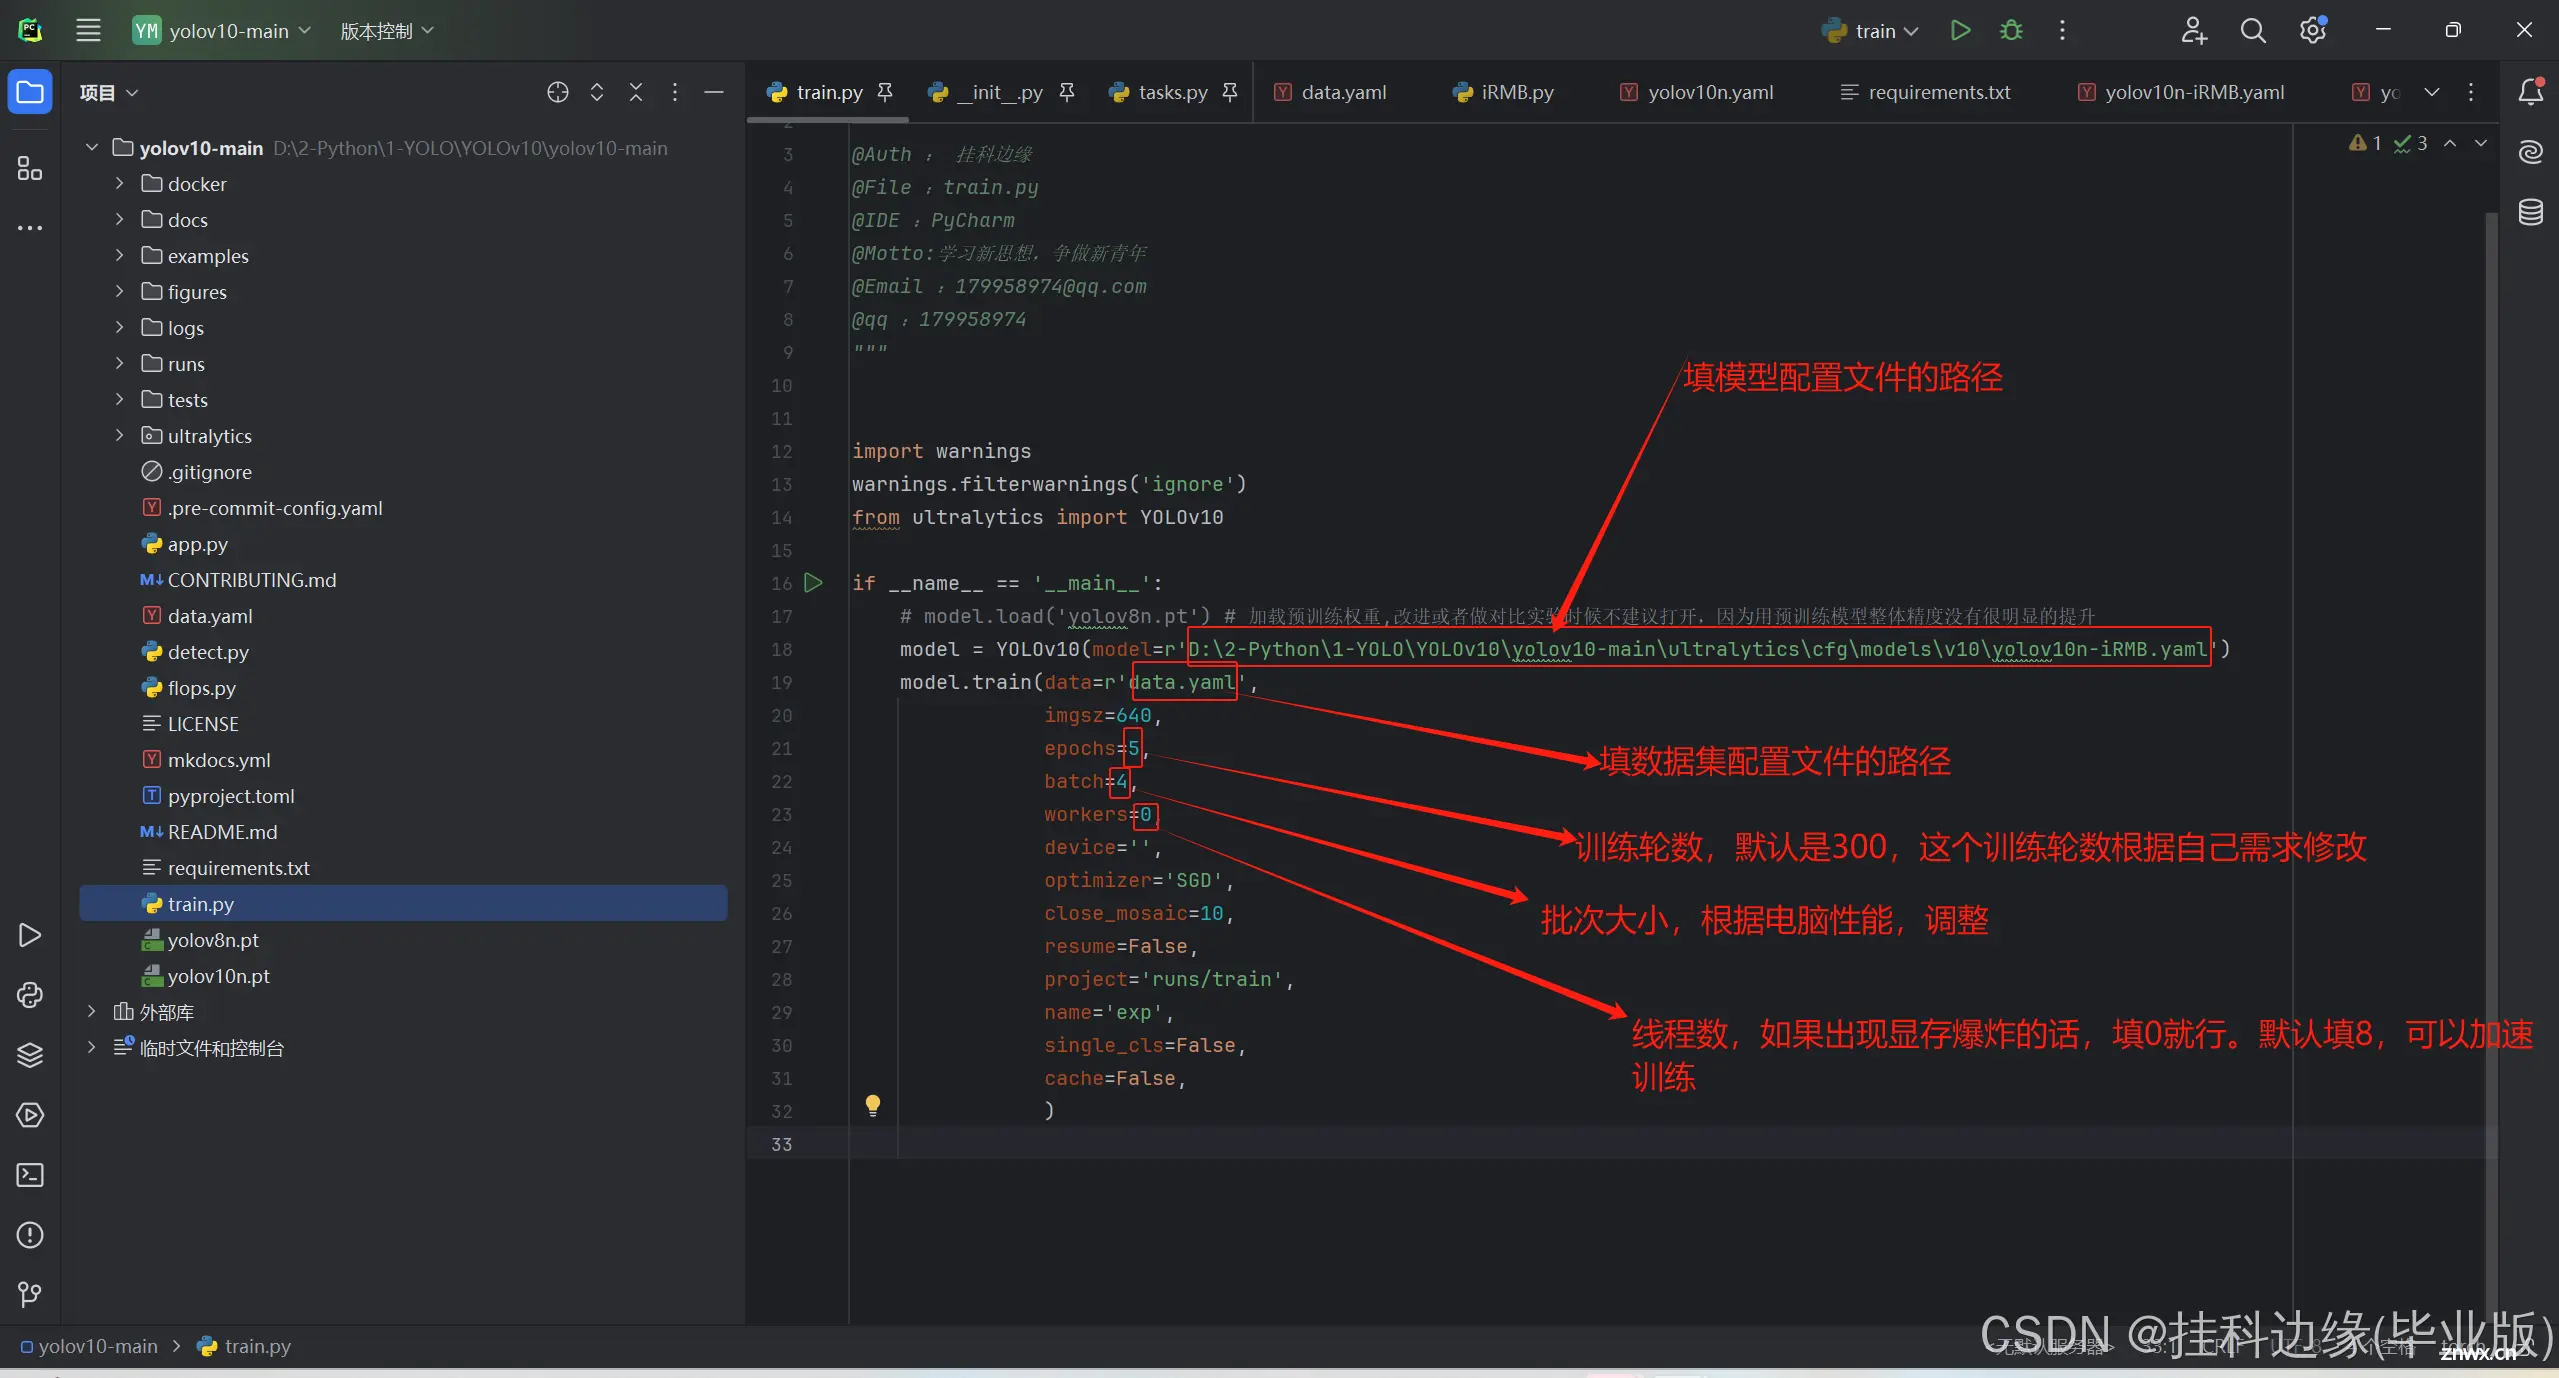Open project panel options menu

coord(675,92)
